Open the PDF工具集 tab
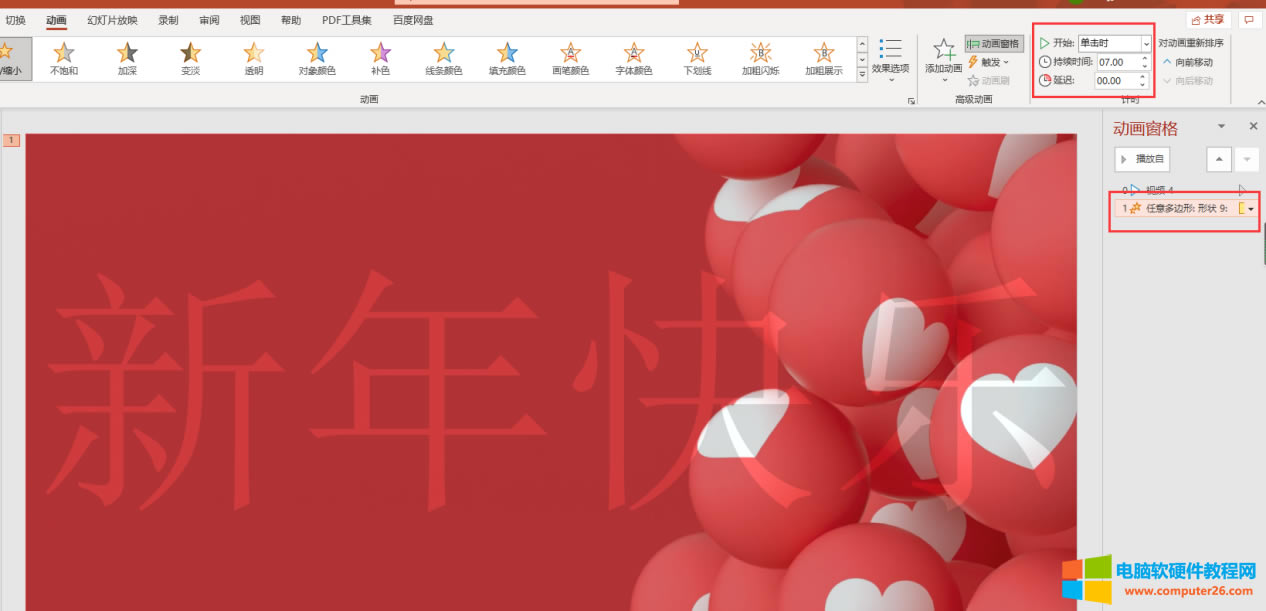 tap(346, 20)
